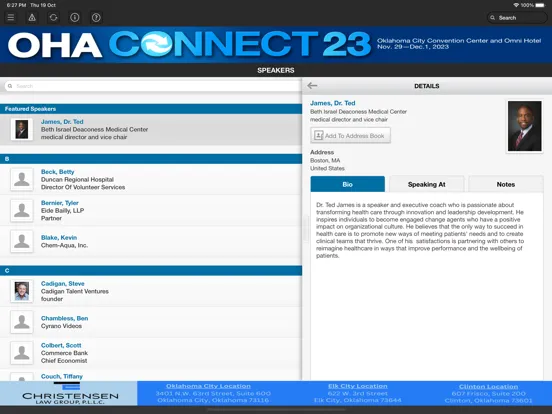Image resolution: width=552 pixels, height=414 pixels.
Task: Click Duncan Regional Hospital text
Action: (77, 180)
